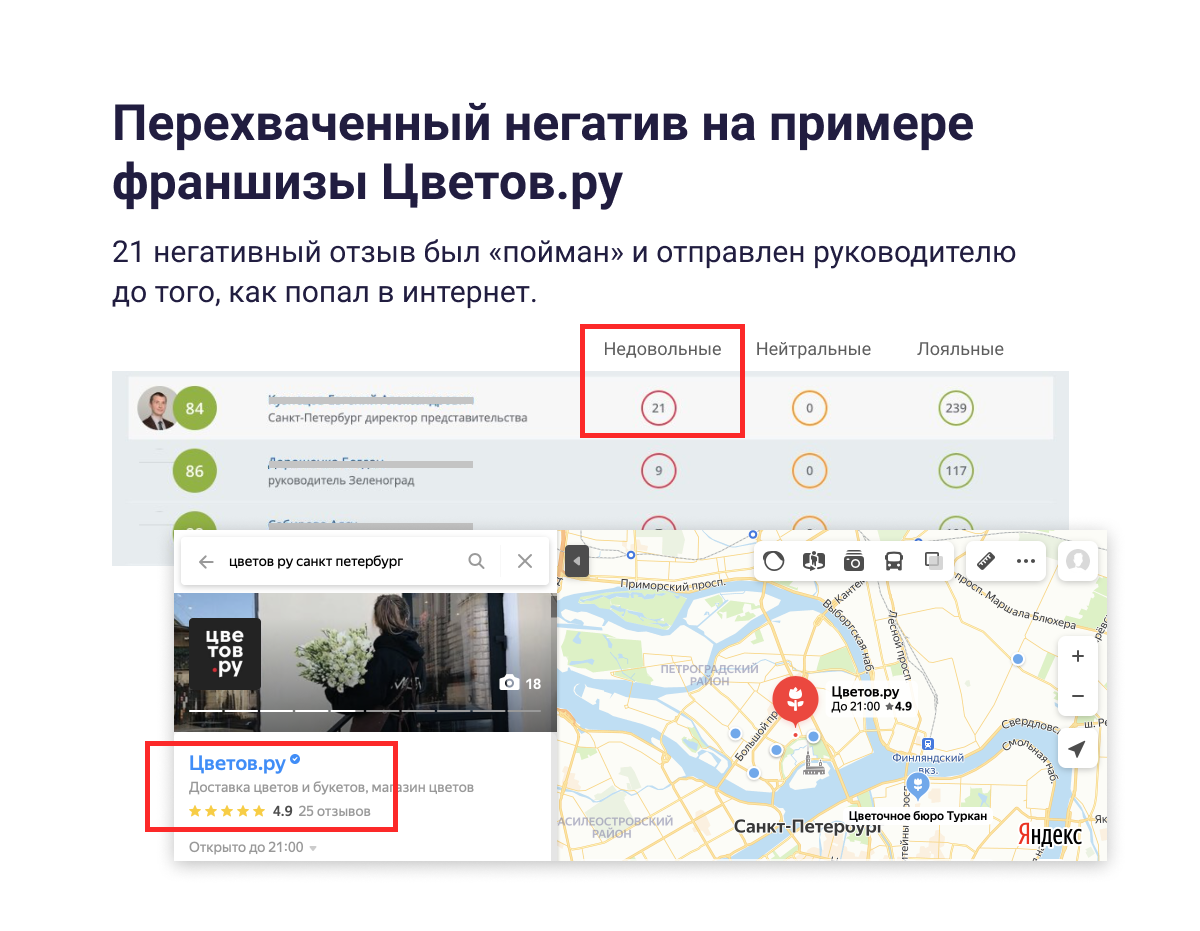Image resolution: width=1200 pixels, height=931 pixels.
Task: Toggle the traffic layer icon on map
Action: (774, 561)
